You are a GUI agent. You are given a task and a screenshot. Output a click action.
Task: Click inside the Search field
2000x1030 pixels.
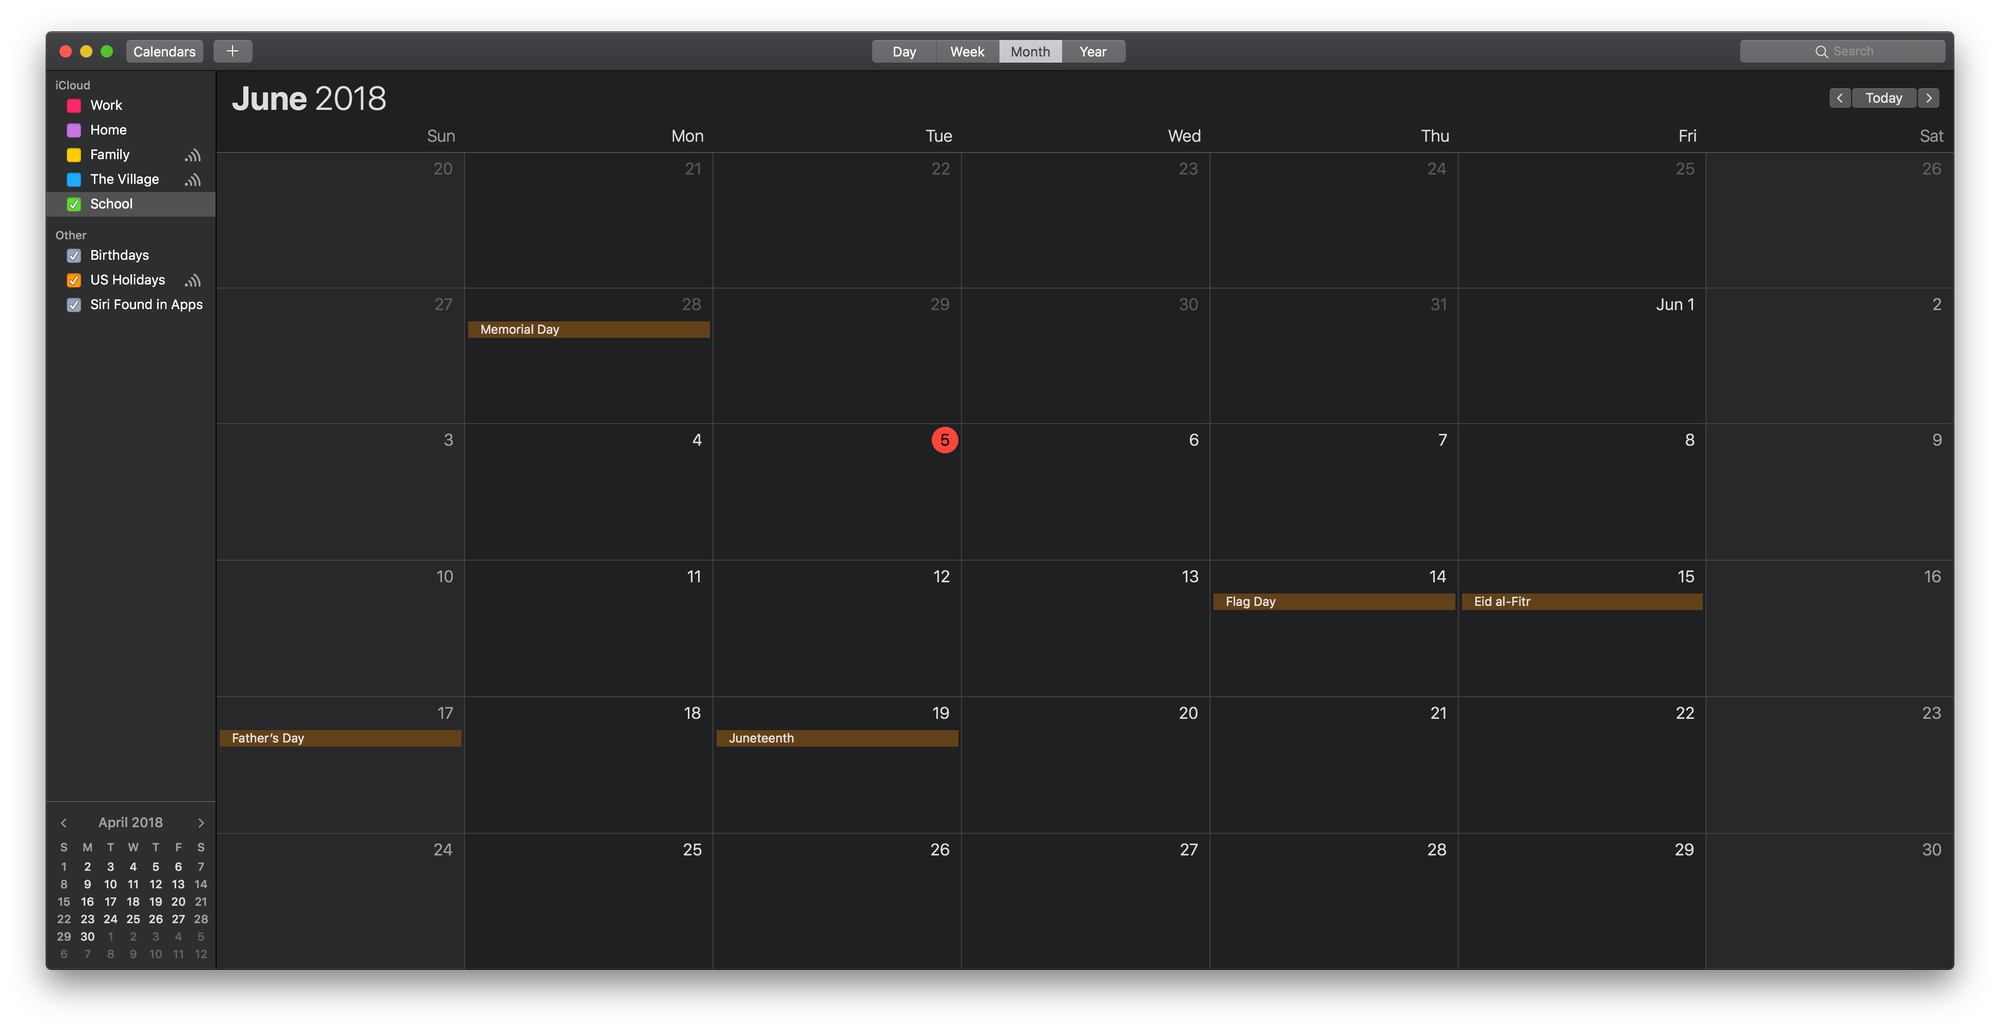[1860, 51]
